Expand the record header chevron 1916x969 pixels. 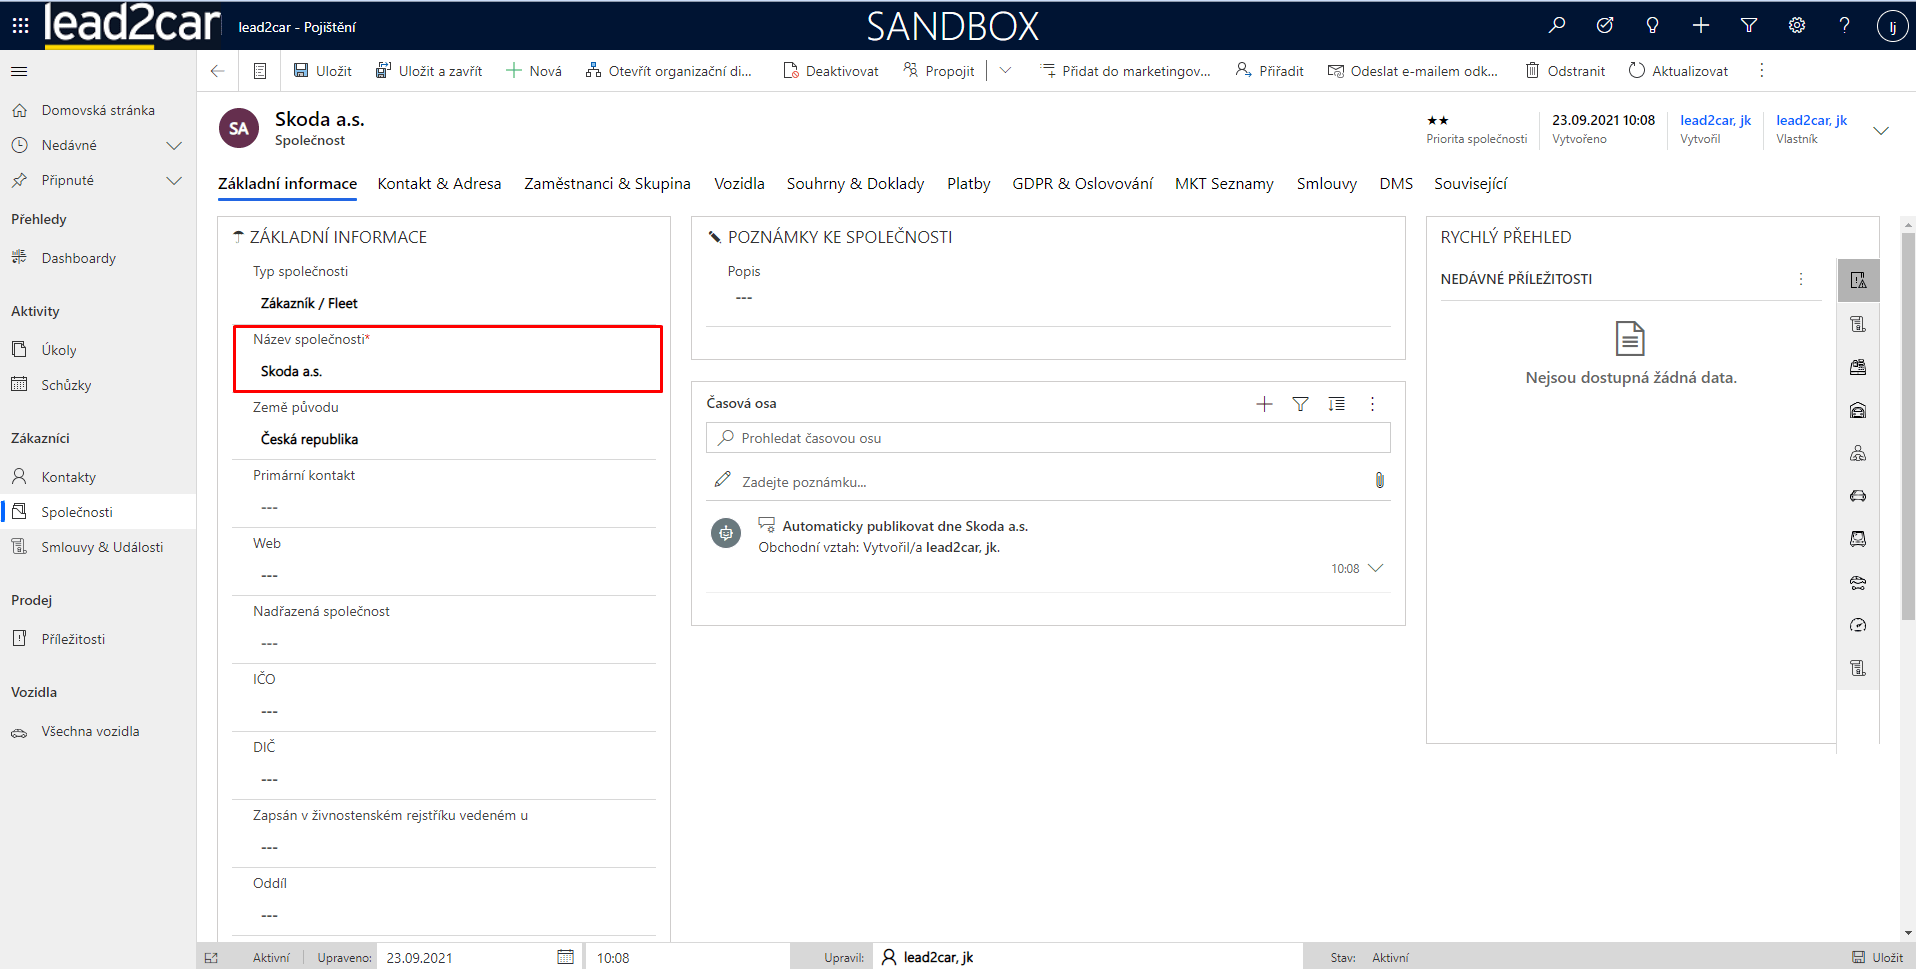[1880, 131]
